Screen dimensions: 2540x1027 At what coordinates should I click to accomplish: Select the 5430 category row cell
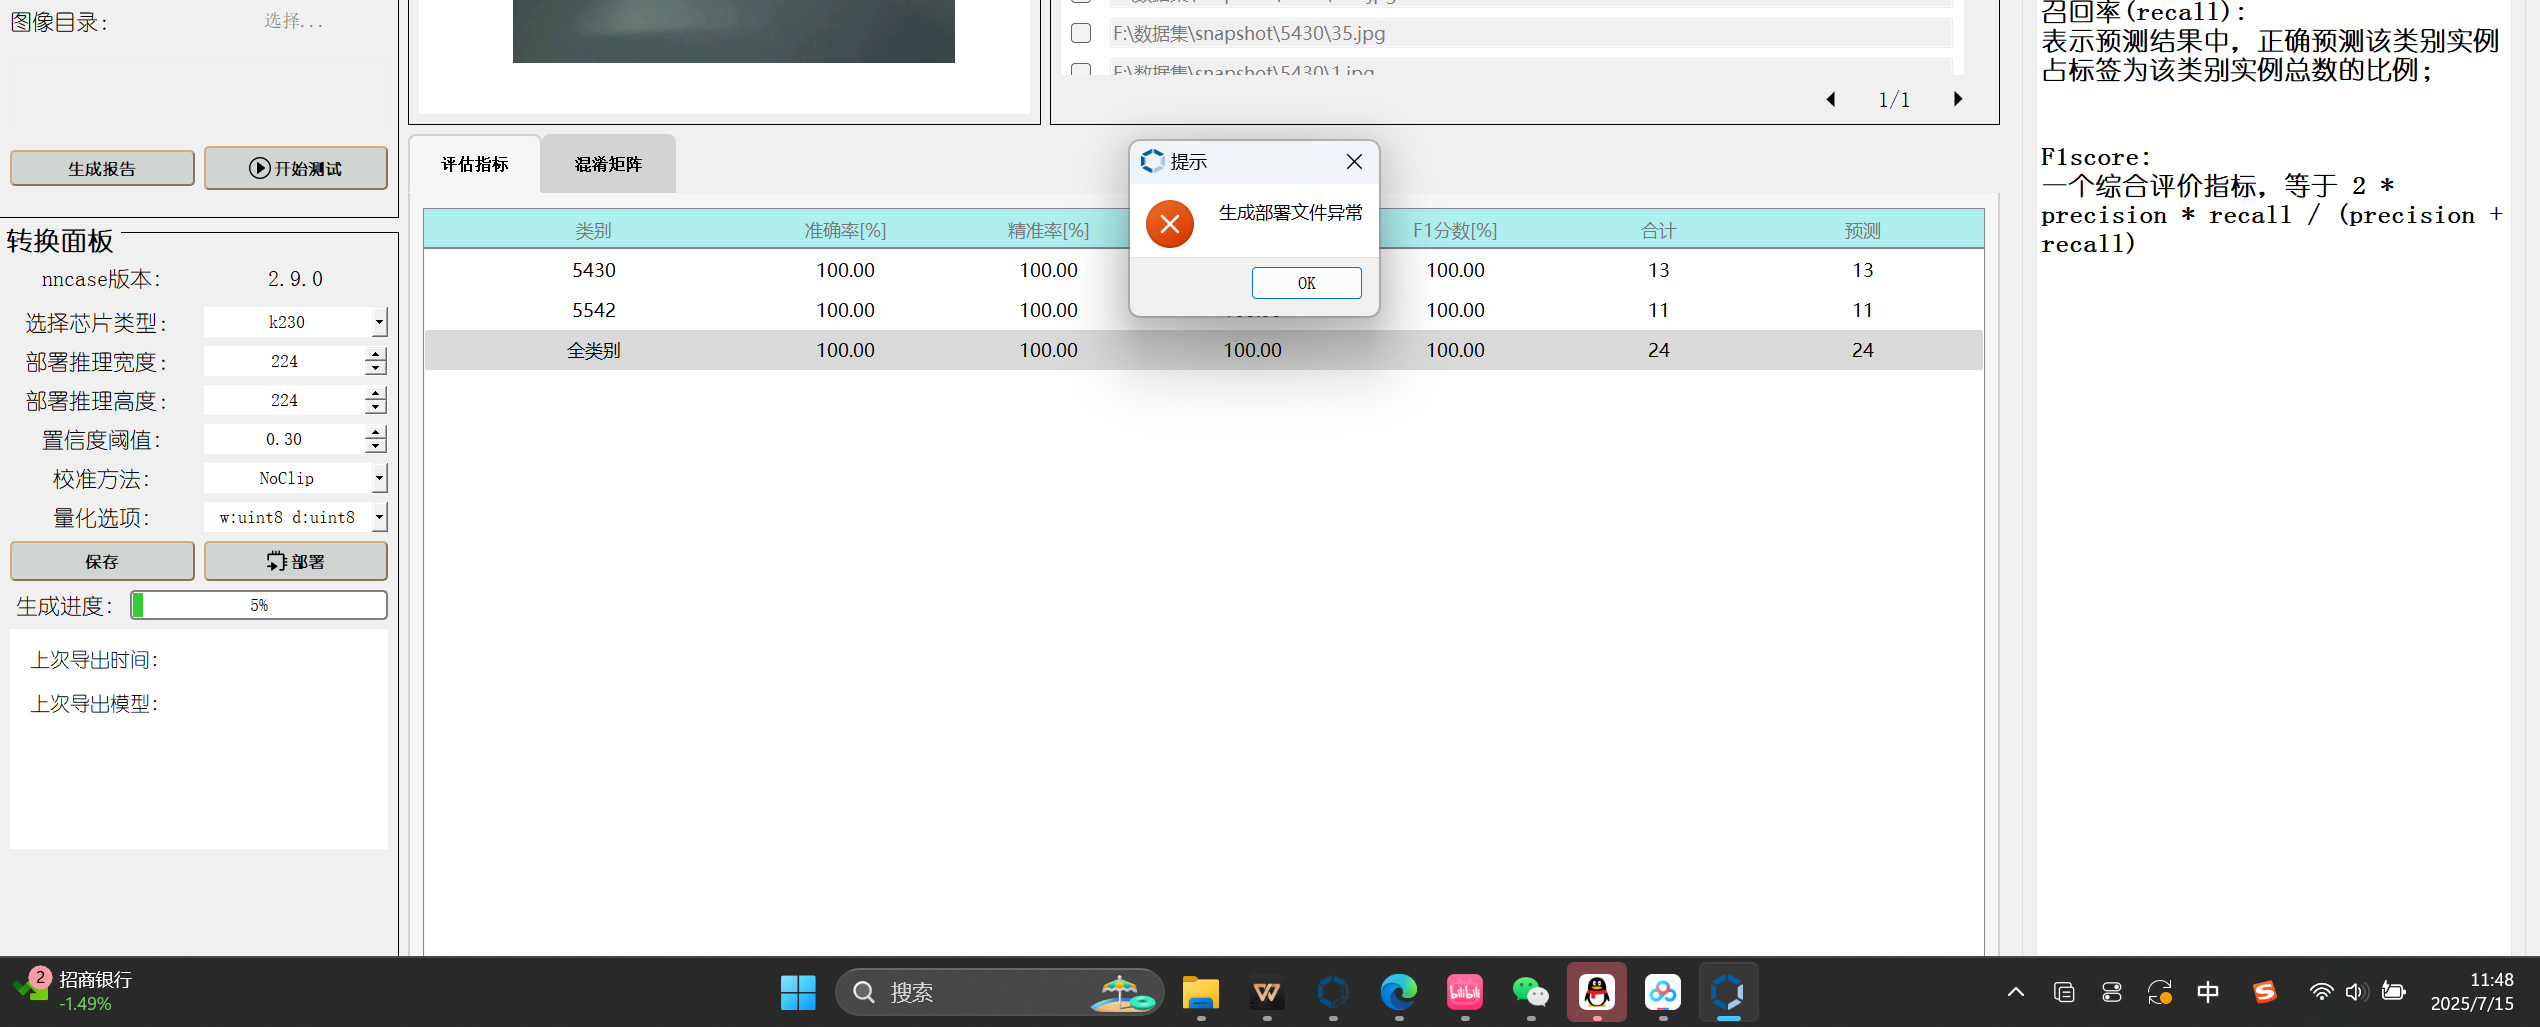(x=594, y=270)
